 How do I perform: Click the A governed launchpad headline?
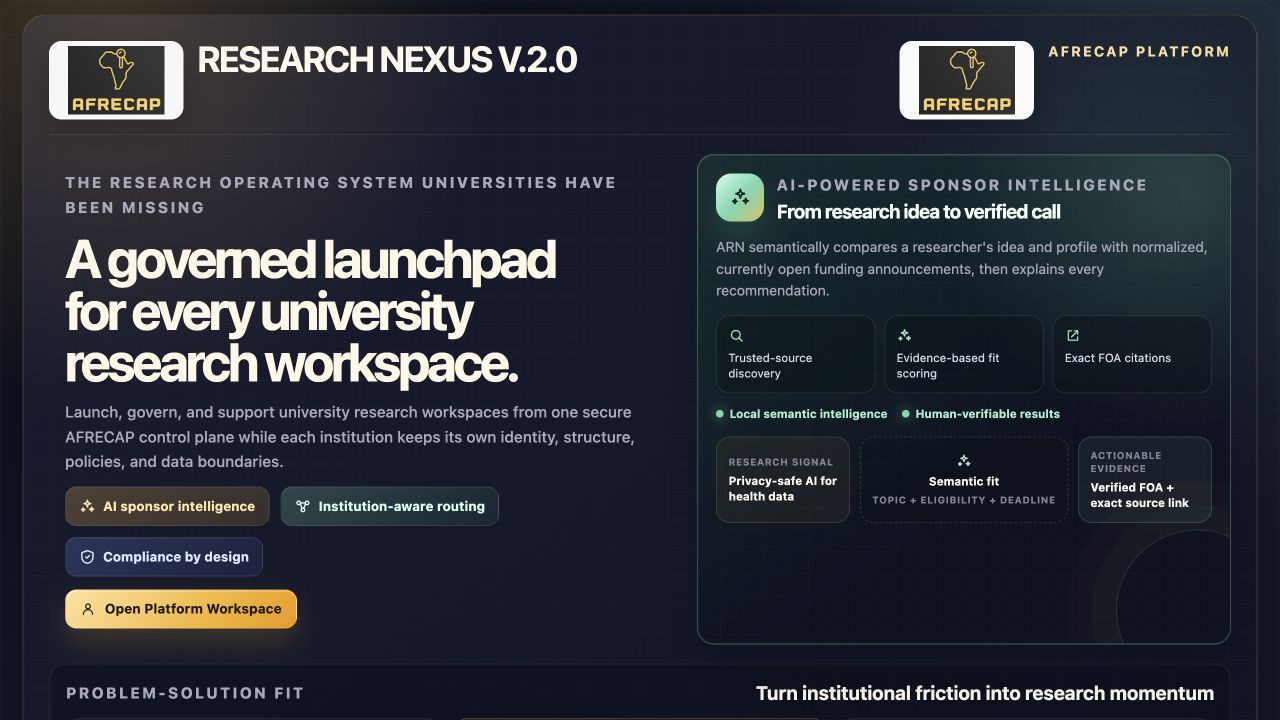tap(311, 313)
